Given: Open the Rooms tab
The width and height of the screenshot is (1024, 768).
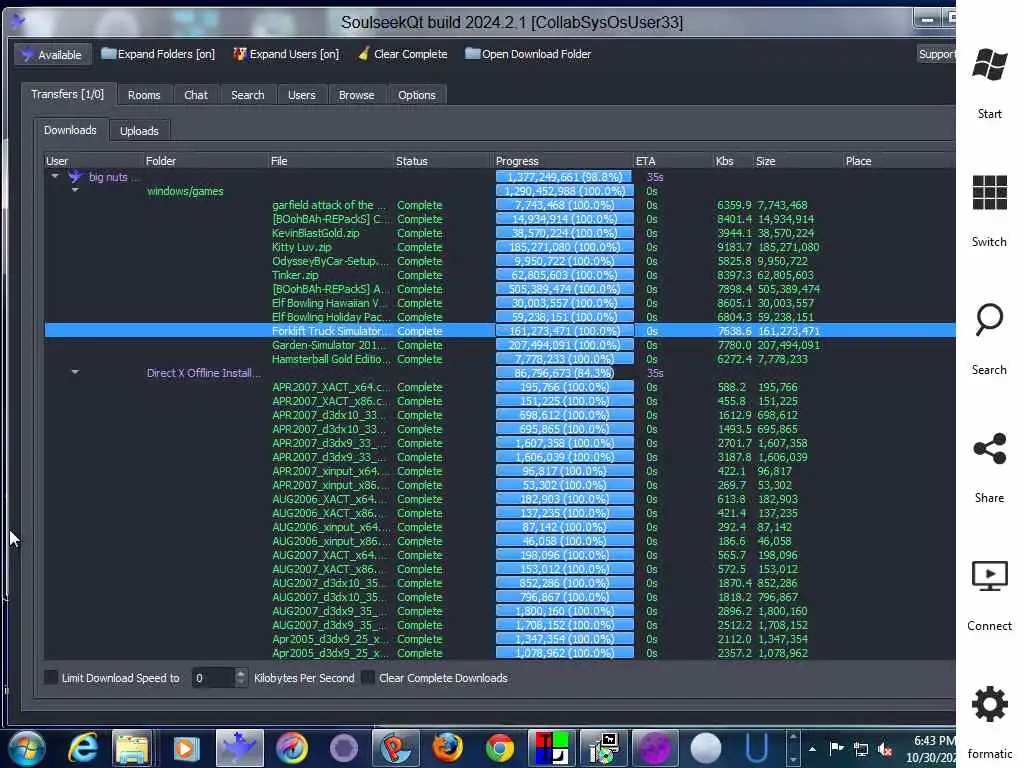Looking at the screenshot, I should point(144,95).
